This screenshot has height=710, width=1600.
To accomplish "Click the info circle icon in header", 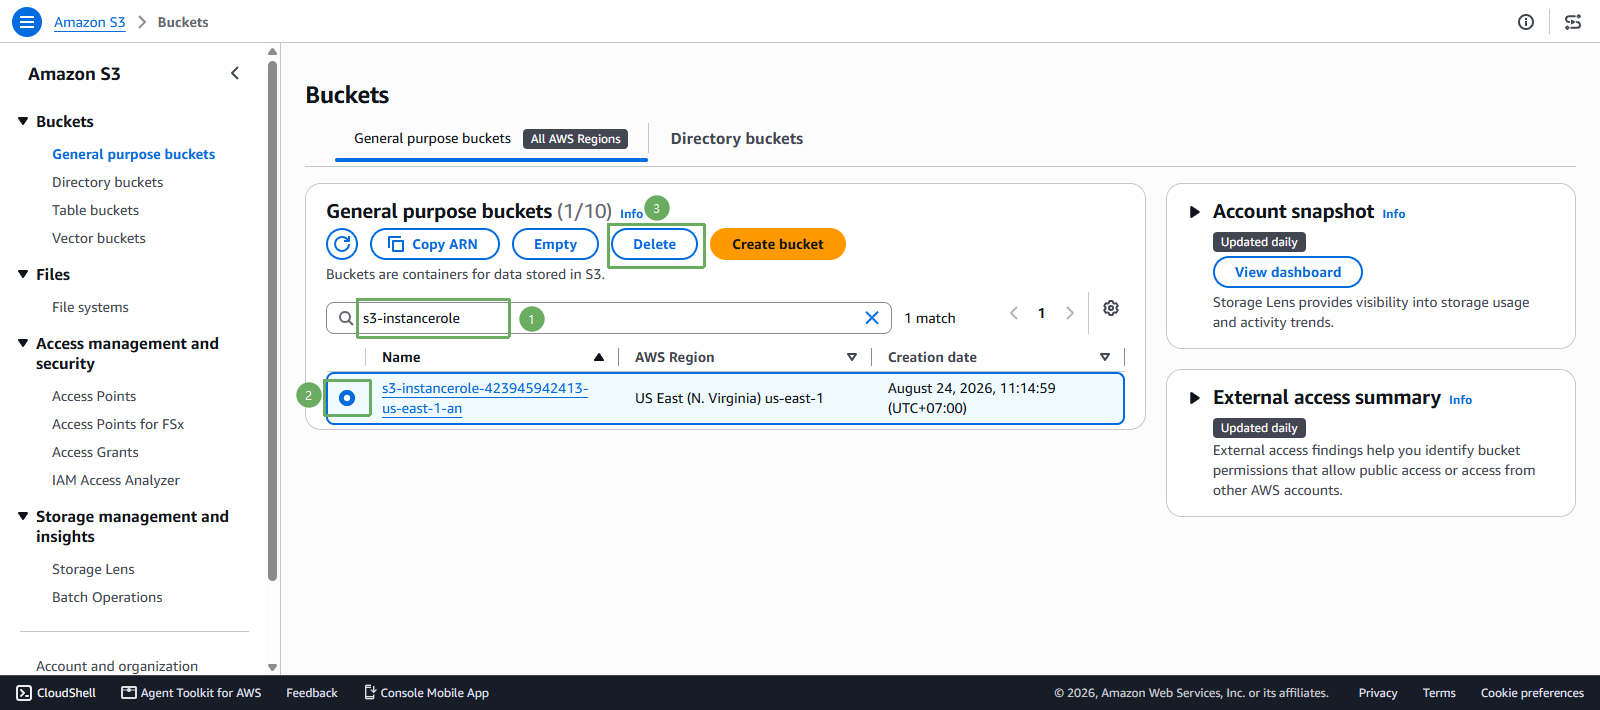I will (1526, 22).
